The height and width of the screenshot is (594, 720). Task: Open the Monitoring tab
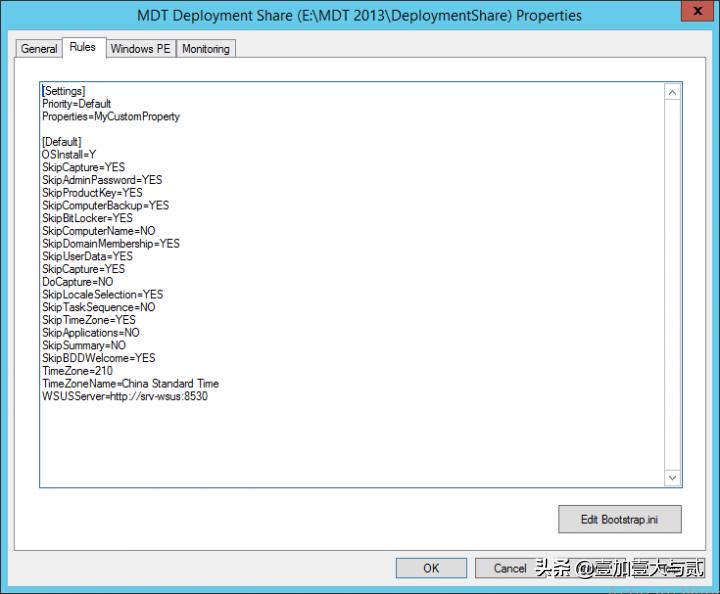click(206, 49)
